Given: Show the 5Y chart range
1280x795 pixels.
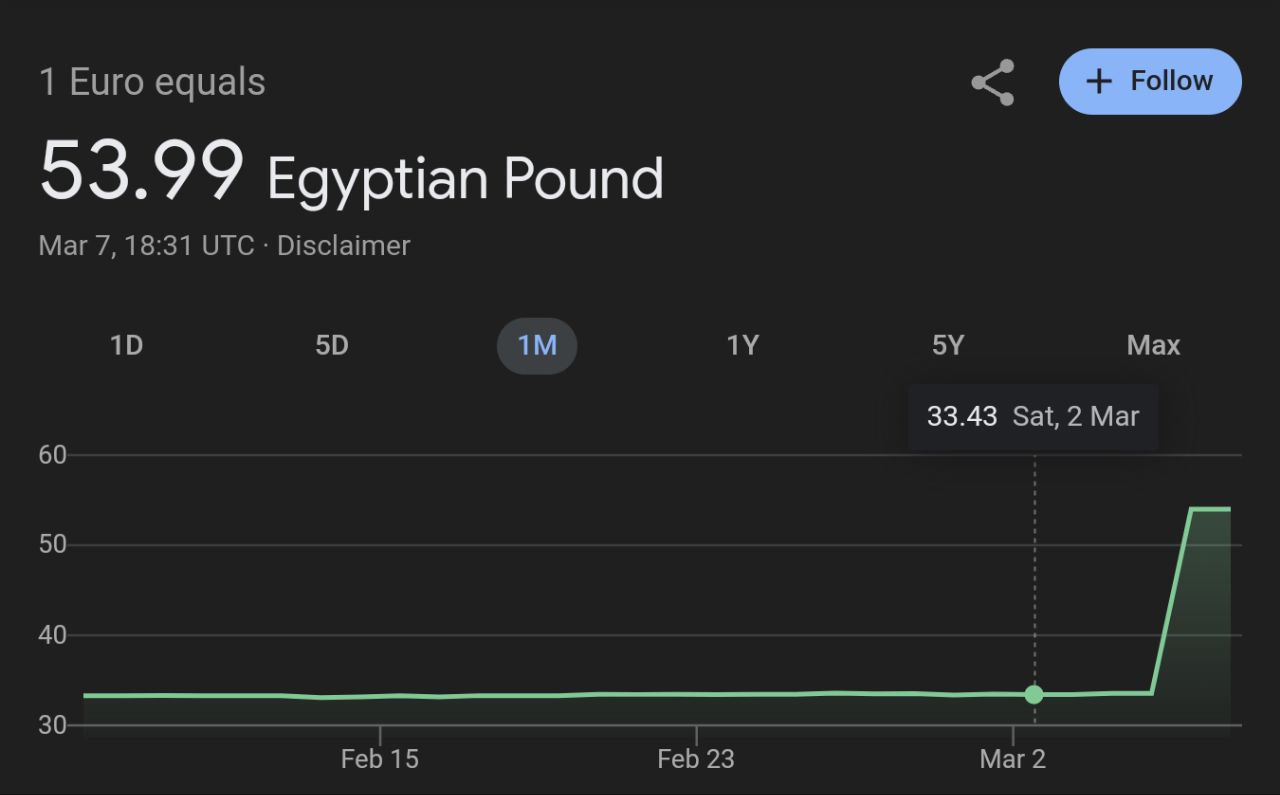Looking at the screenshot, I should point(947,345).
